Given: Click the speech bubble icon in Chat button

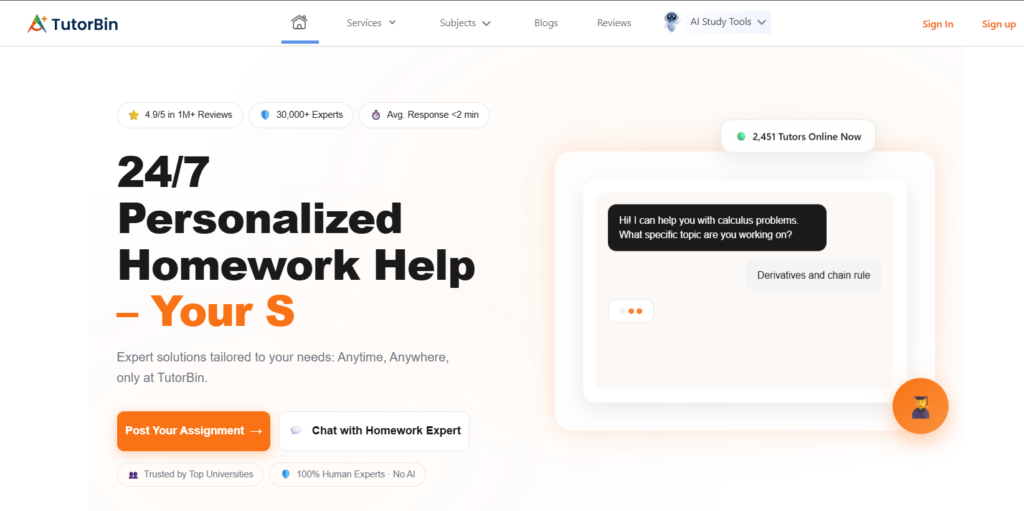Looking at the screenshot, I should [x=296, y=431].
